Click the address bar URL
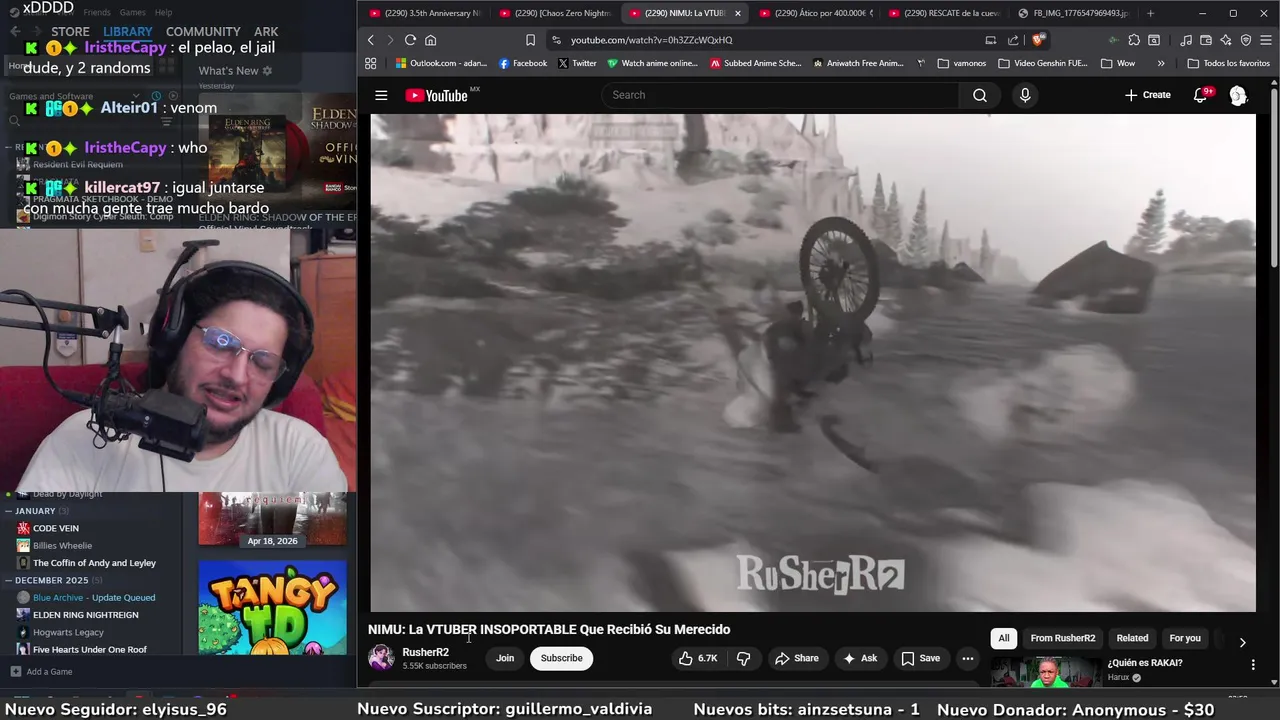This screenshot has width=1280, height=720. coord(651,40)
